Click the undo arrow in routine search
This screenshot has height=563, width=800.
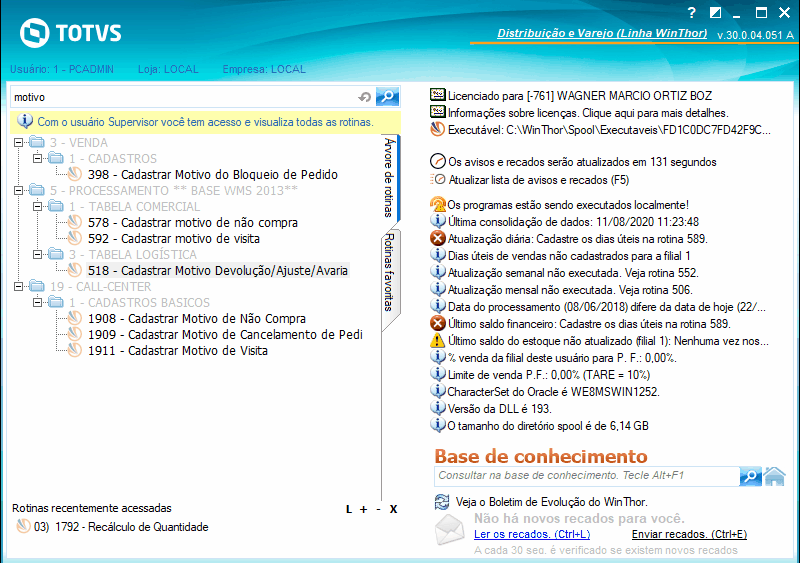pos(364,97)
